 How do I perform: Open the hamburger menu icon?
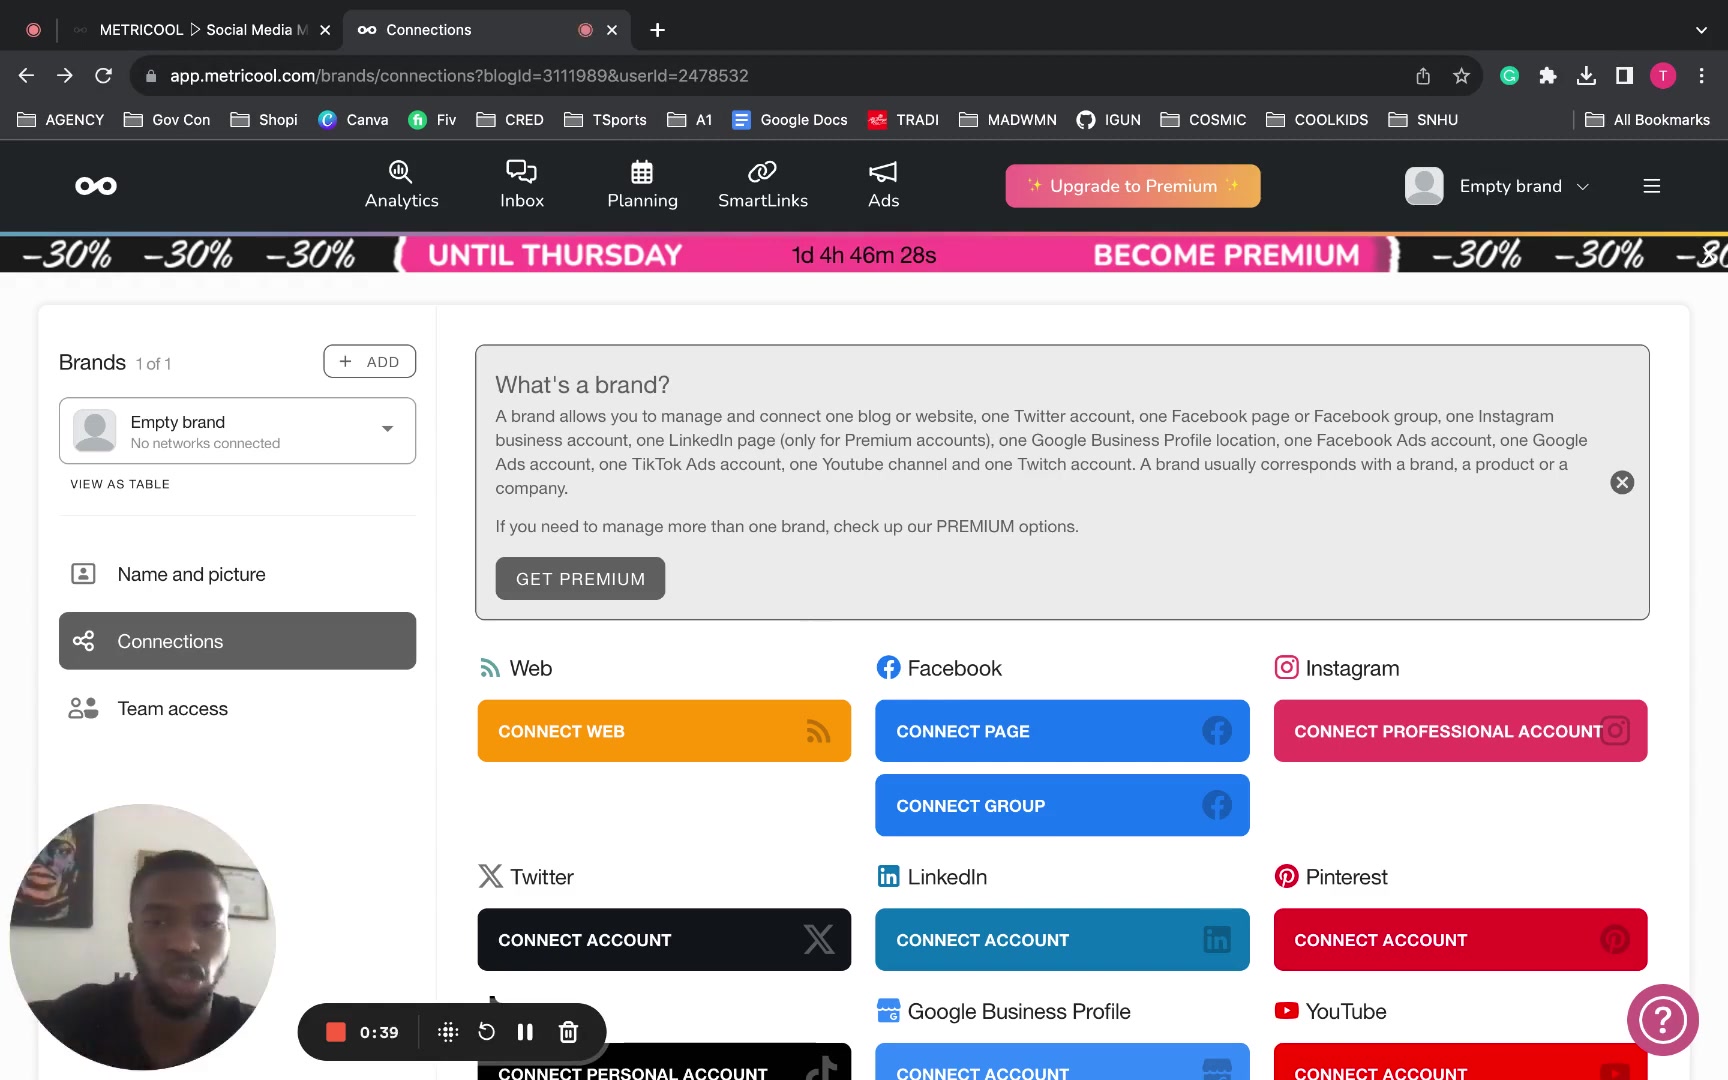point(1651,186)
